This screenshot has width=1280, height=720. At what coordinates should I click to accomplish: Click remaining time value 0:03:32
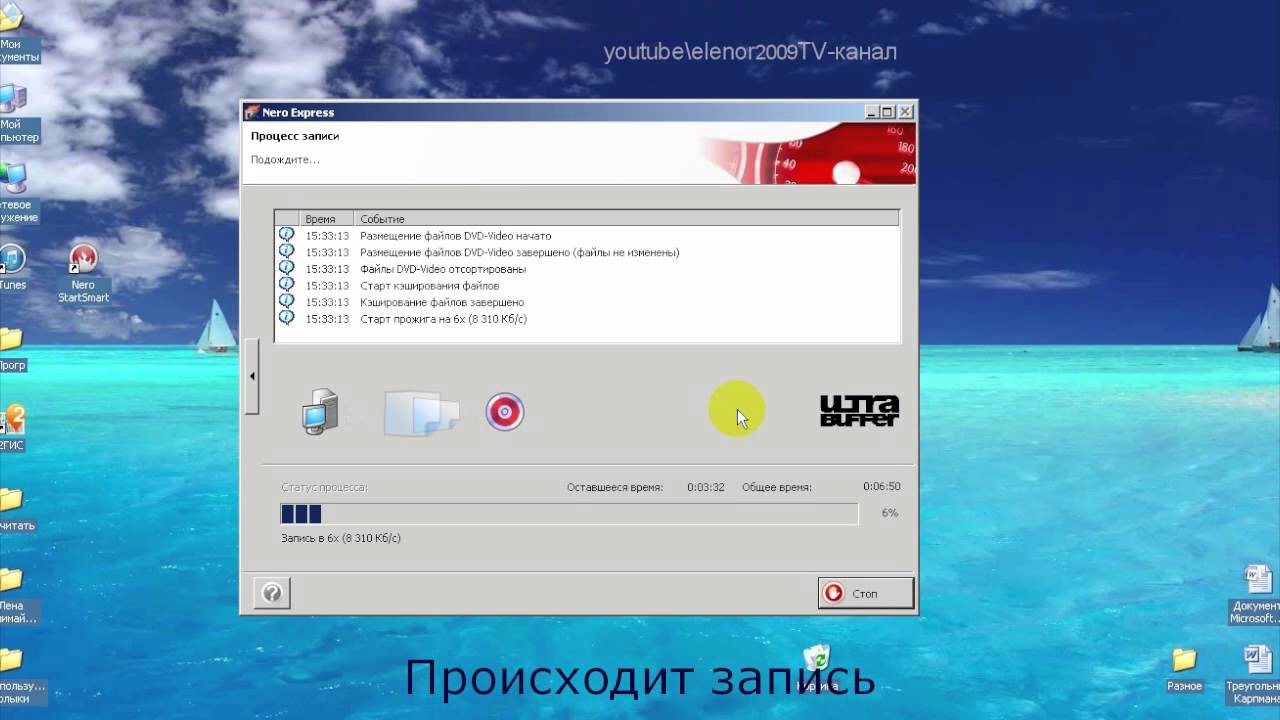coord(706,487)
